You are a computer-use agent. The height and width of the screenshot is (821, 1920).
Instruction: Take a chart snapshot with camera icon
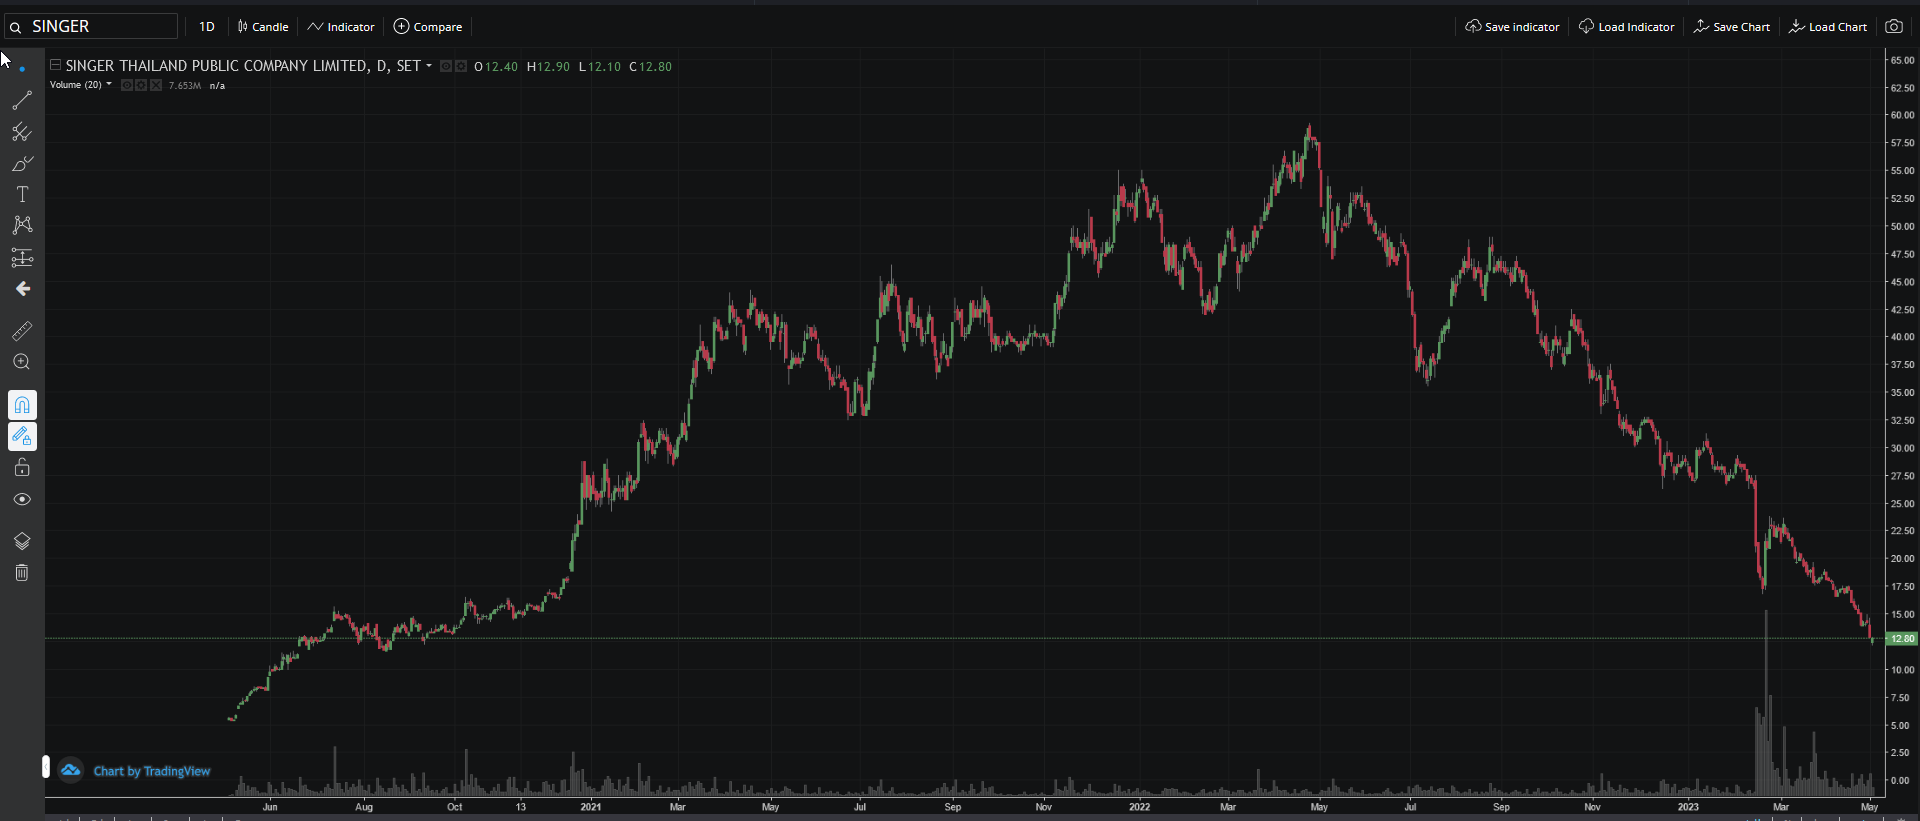click(1894, 27)
